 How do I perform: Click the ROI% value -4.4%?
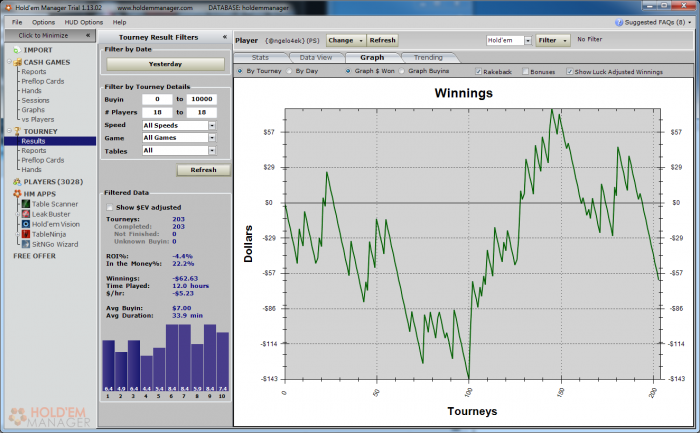[x=183, y=256]
